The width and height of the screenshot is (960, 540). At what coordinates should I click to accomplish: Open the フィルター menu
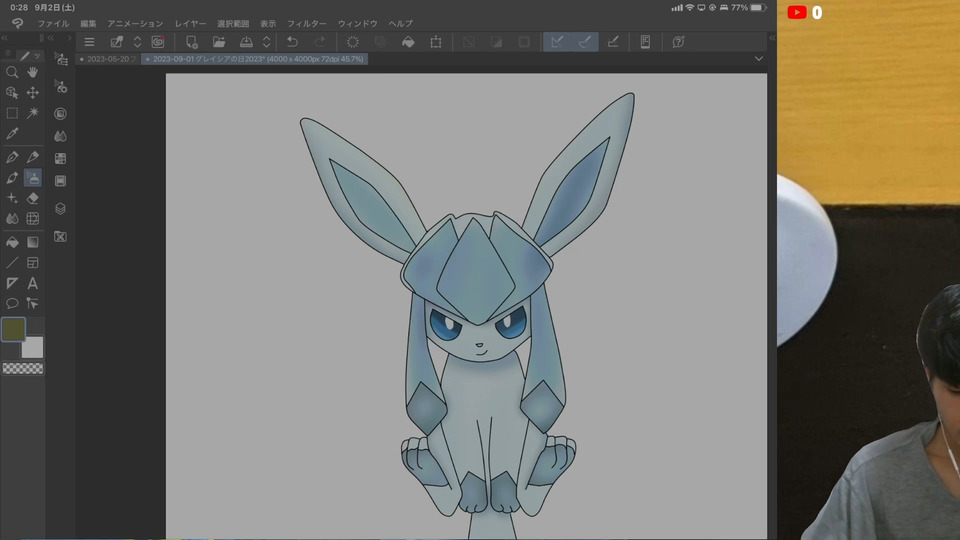[307, 24]
